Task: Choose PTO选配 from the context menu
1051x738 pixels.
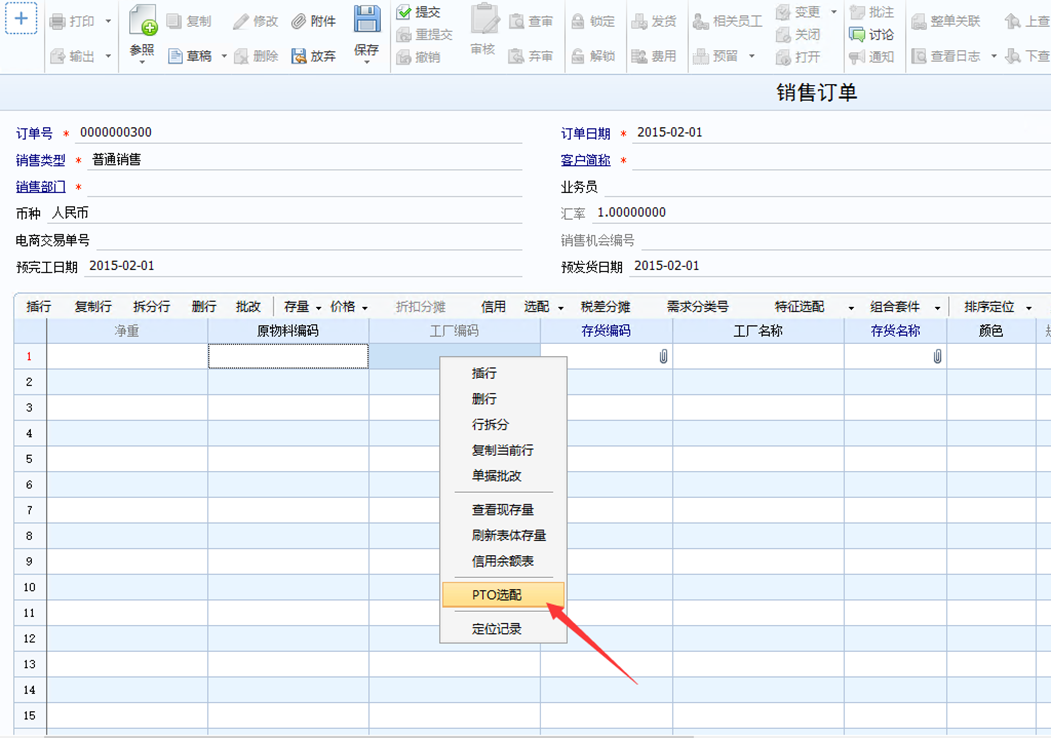Action: pos(503,595)
